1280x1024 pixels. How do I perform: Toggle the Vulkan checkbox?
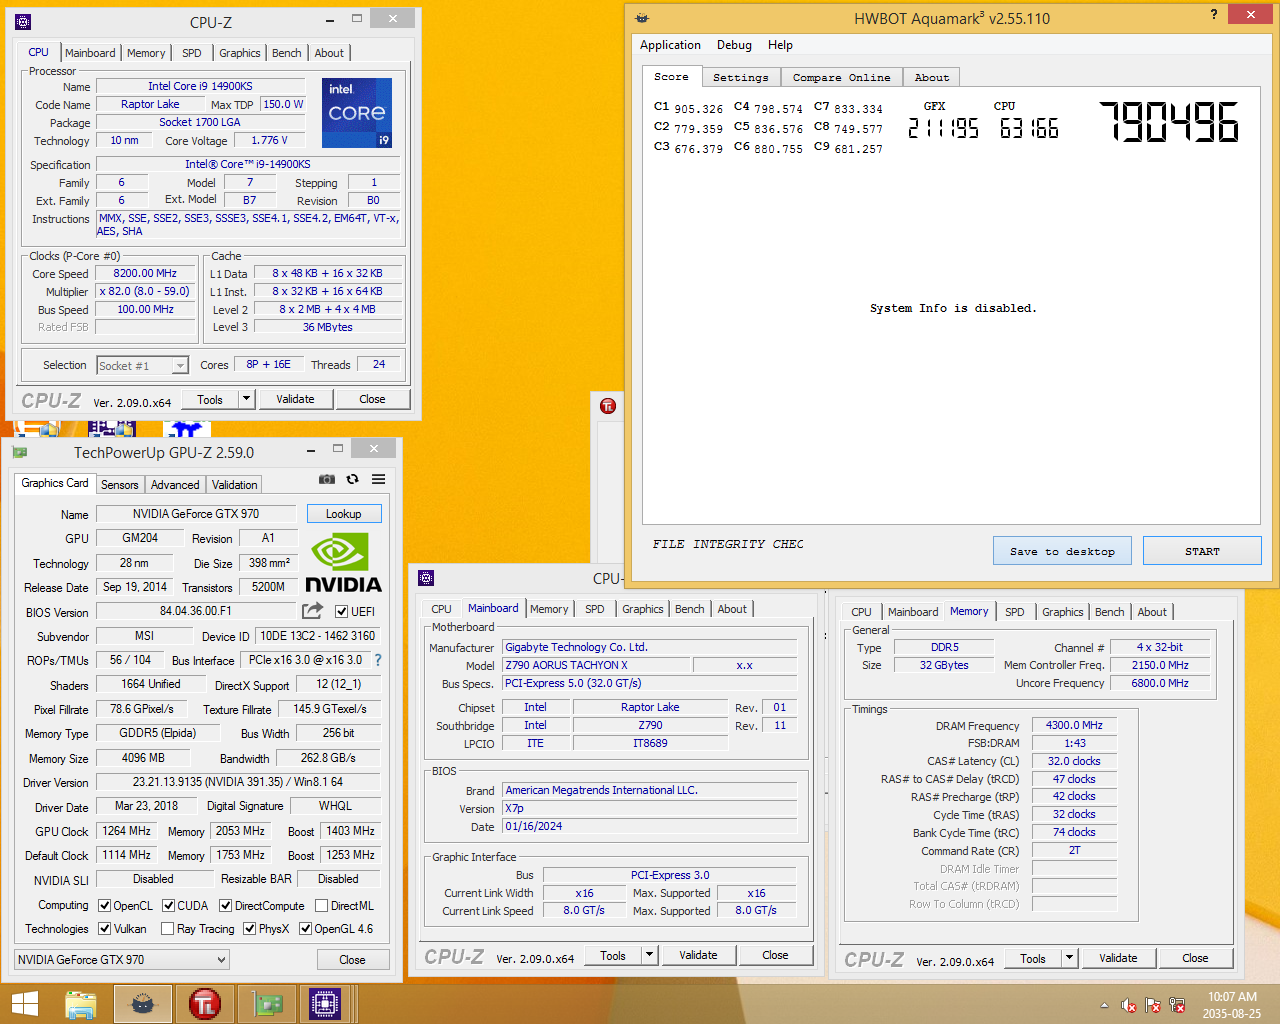tap(104, 929)
